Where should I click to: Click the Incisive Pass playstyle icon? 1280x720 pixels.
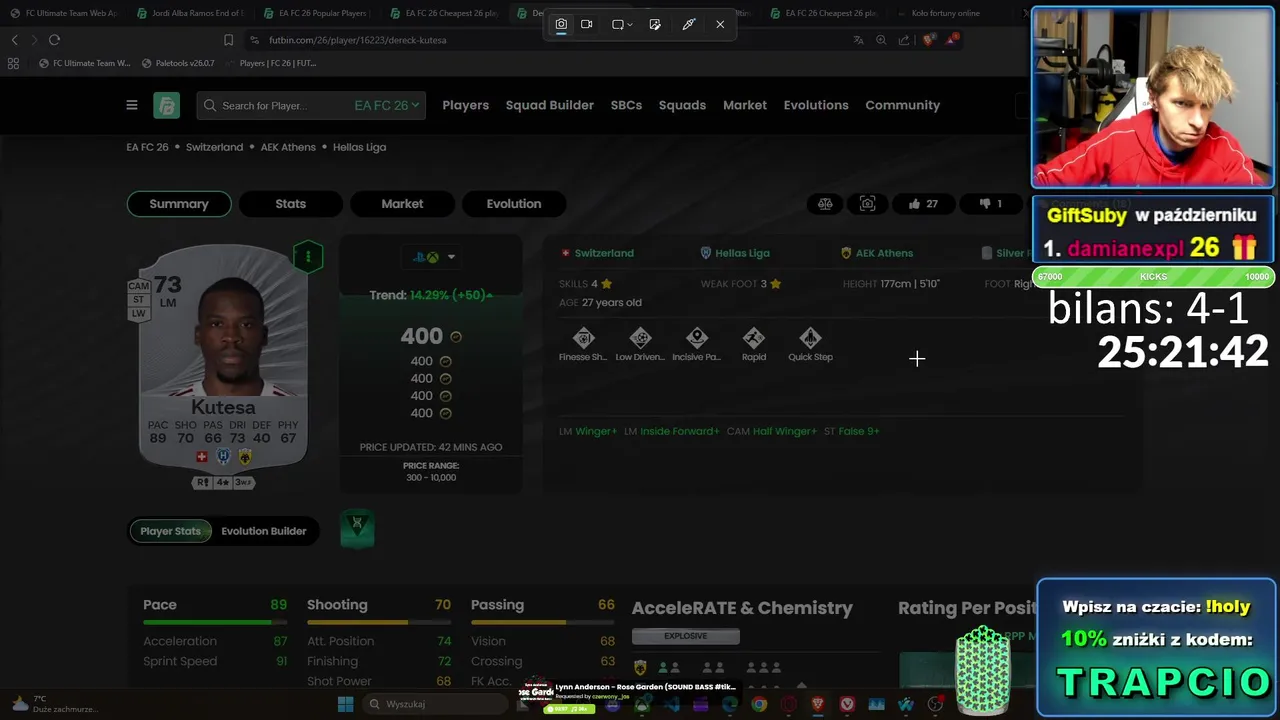pos(697,338)
